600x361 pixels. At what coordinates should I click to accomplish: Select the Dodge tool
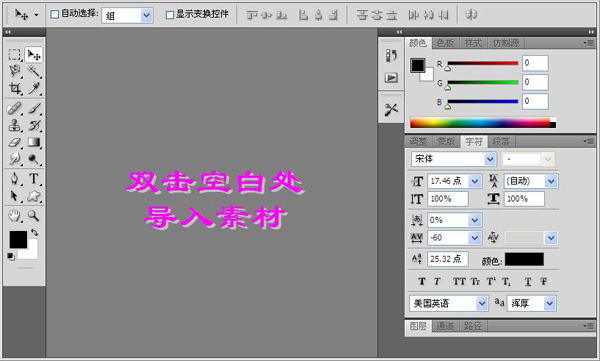click(34, 159)
